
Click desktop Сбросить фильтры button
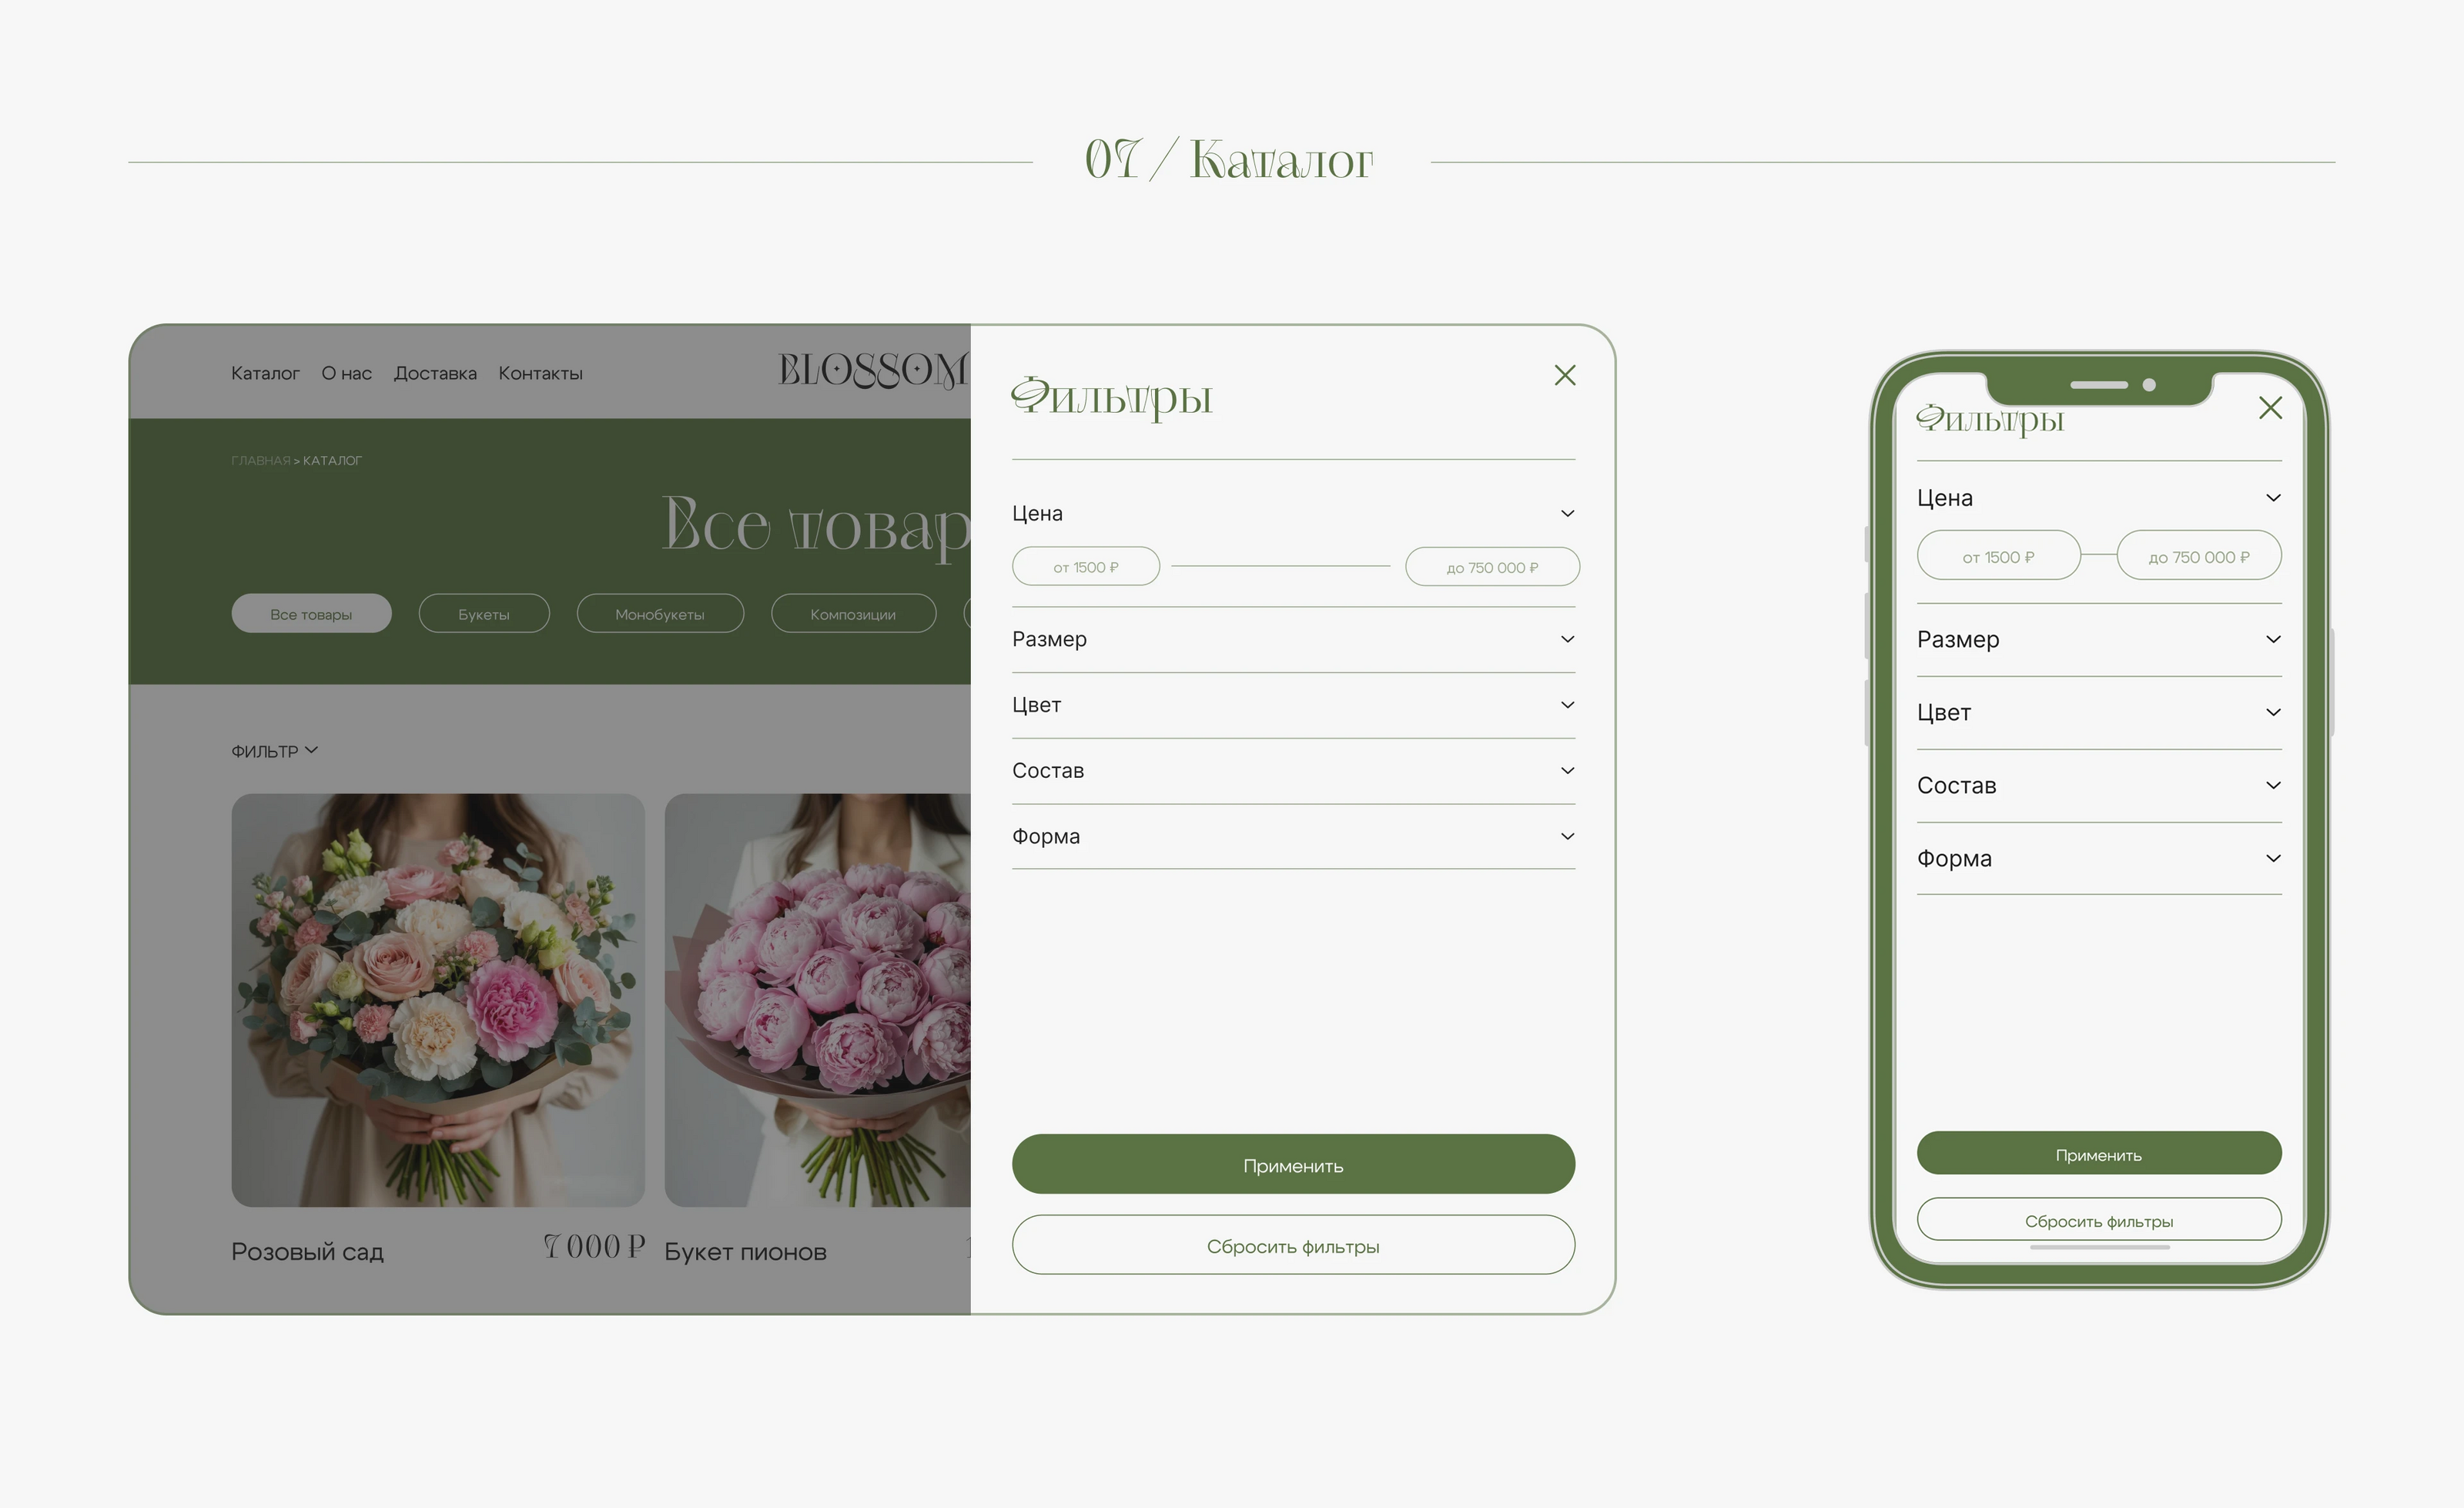pos(1293,1246)
